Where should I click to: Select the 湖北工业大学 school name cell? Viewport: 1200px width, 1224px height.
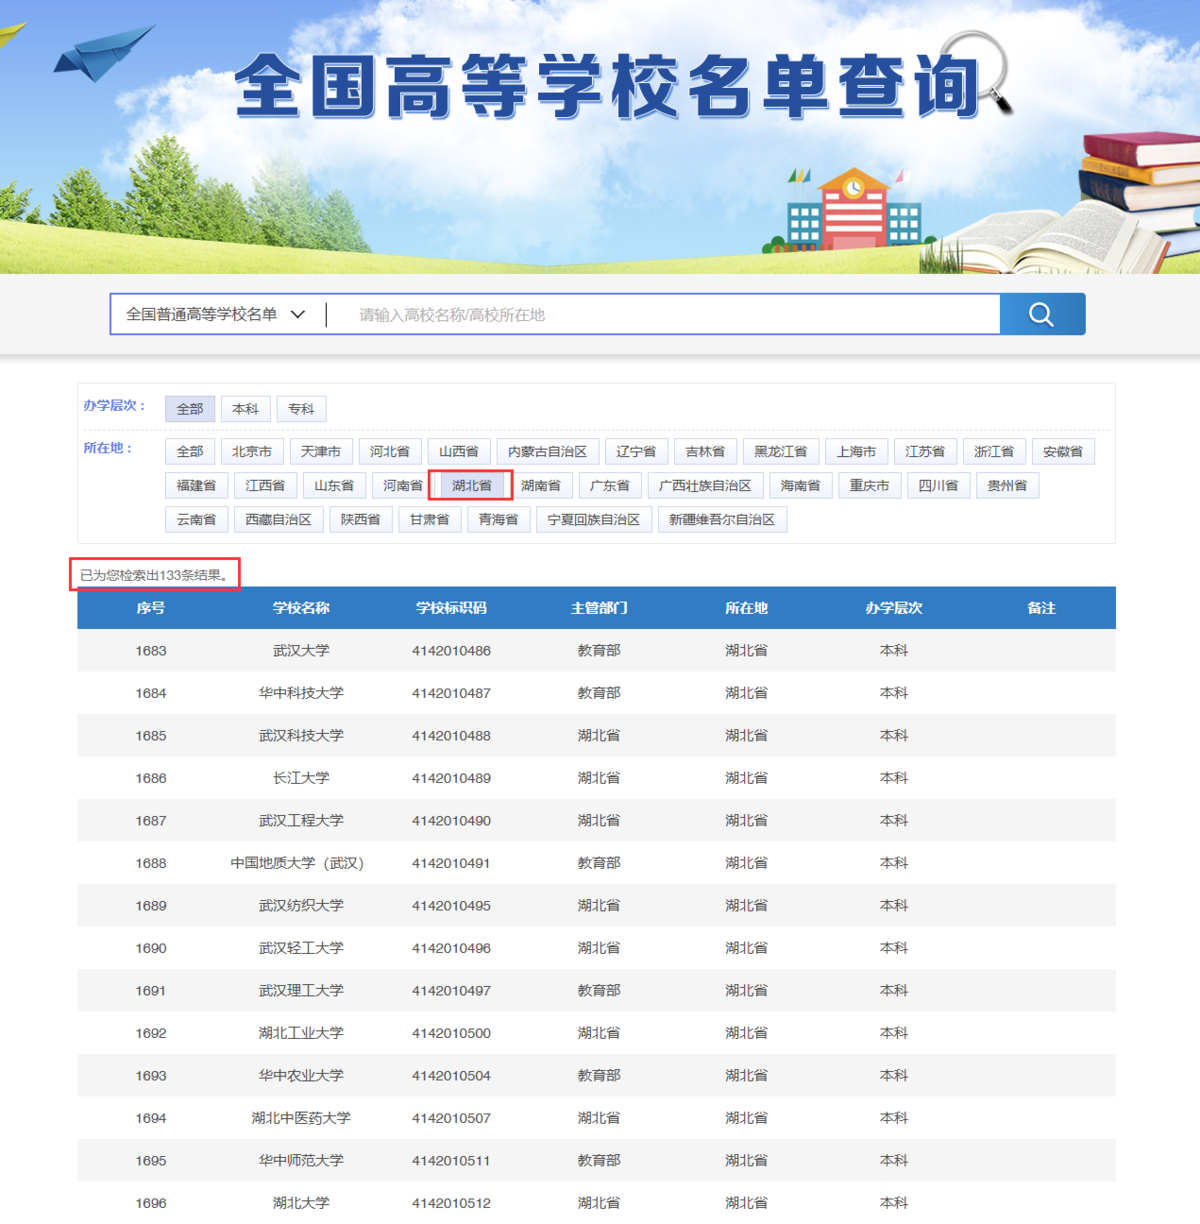coord(301,1033)
